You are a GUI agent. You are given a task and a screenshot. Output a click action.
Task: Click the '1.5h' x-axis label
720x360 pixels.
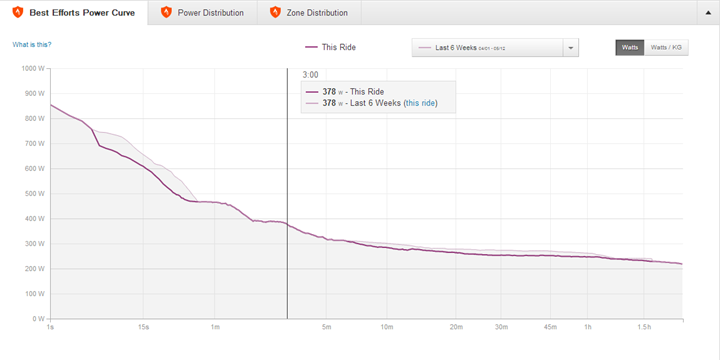point(644,327)
